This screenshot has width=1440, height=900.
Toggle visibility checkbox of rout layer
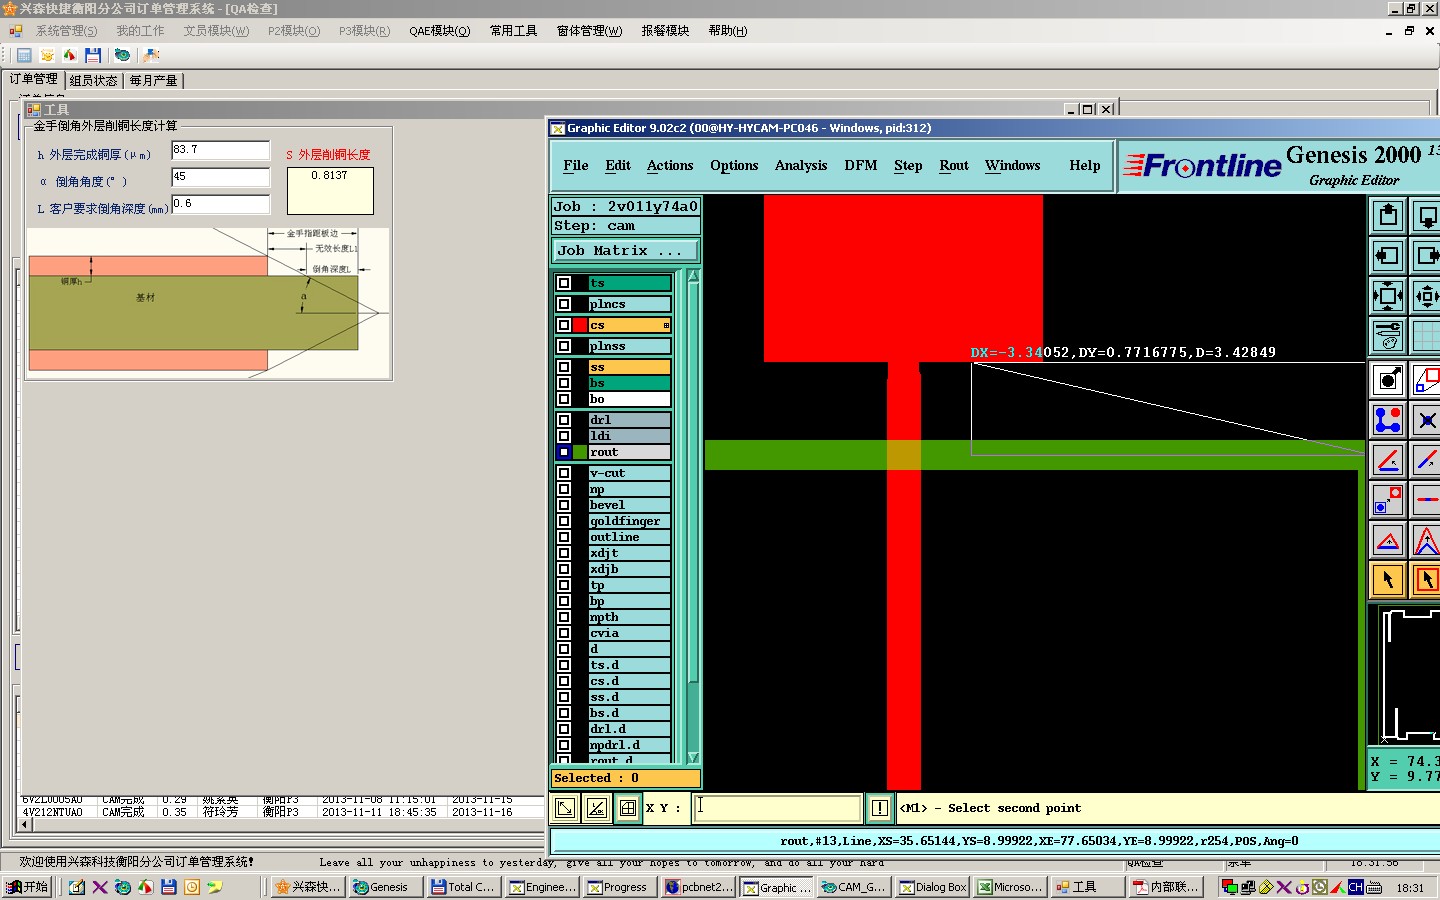(564, 452)
